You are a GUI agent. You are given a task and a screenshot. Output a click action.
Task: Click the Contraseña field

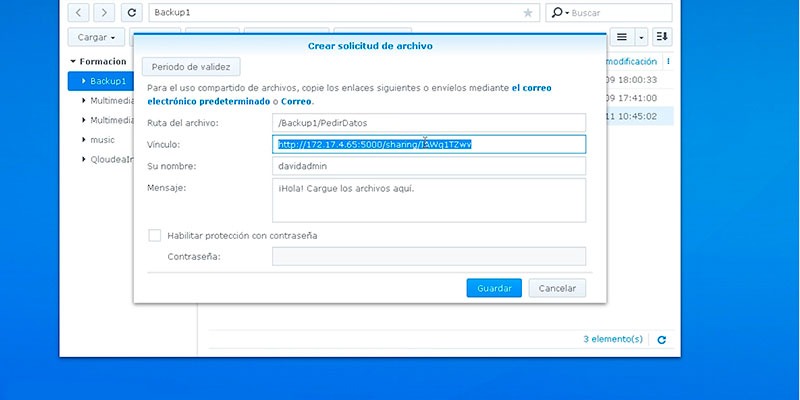click(x=429, y=256)
